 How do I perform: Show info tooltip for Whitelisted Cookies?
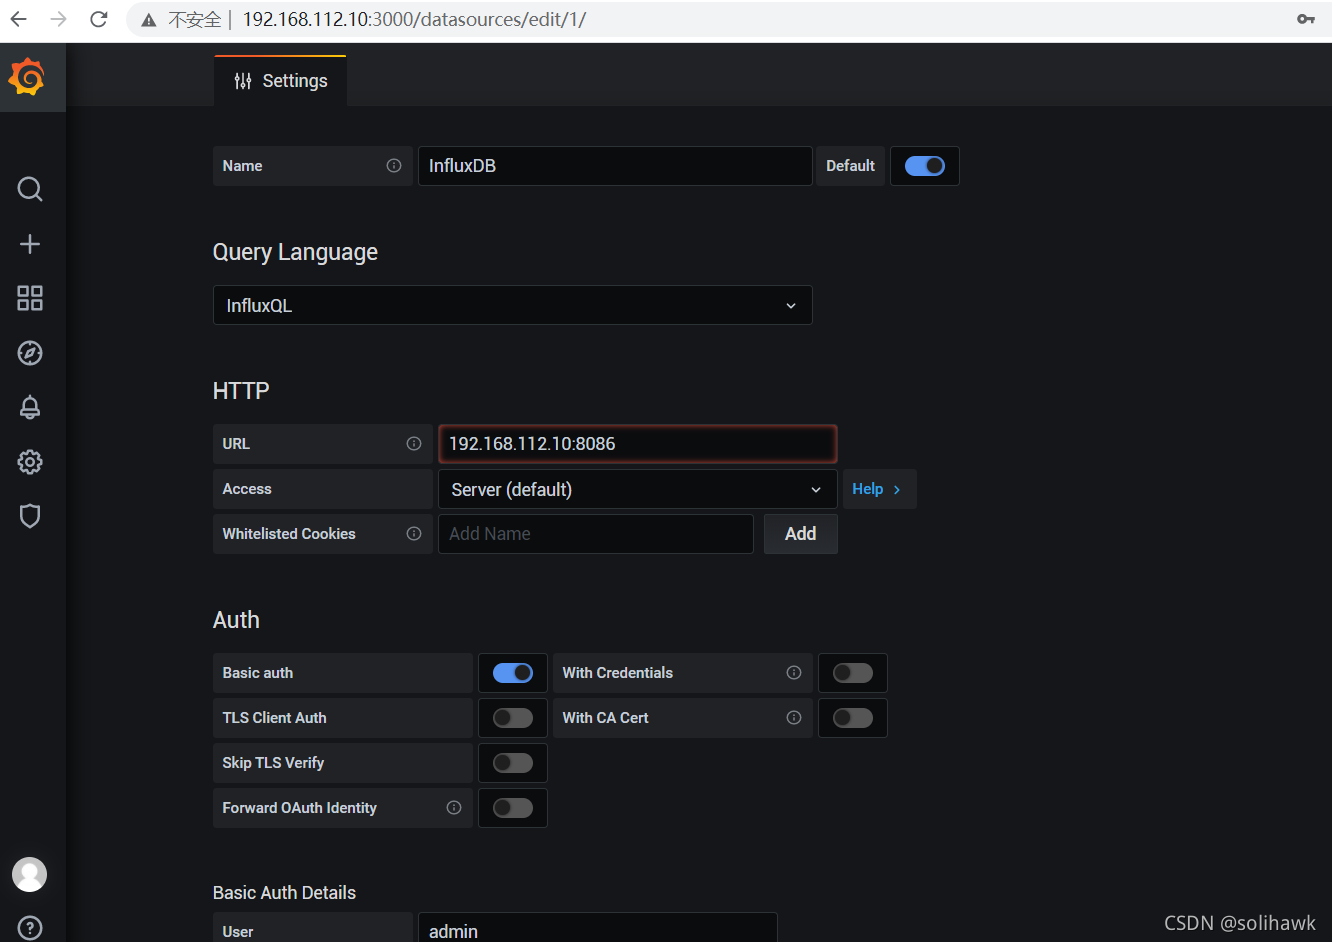414,534
